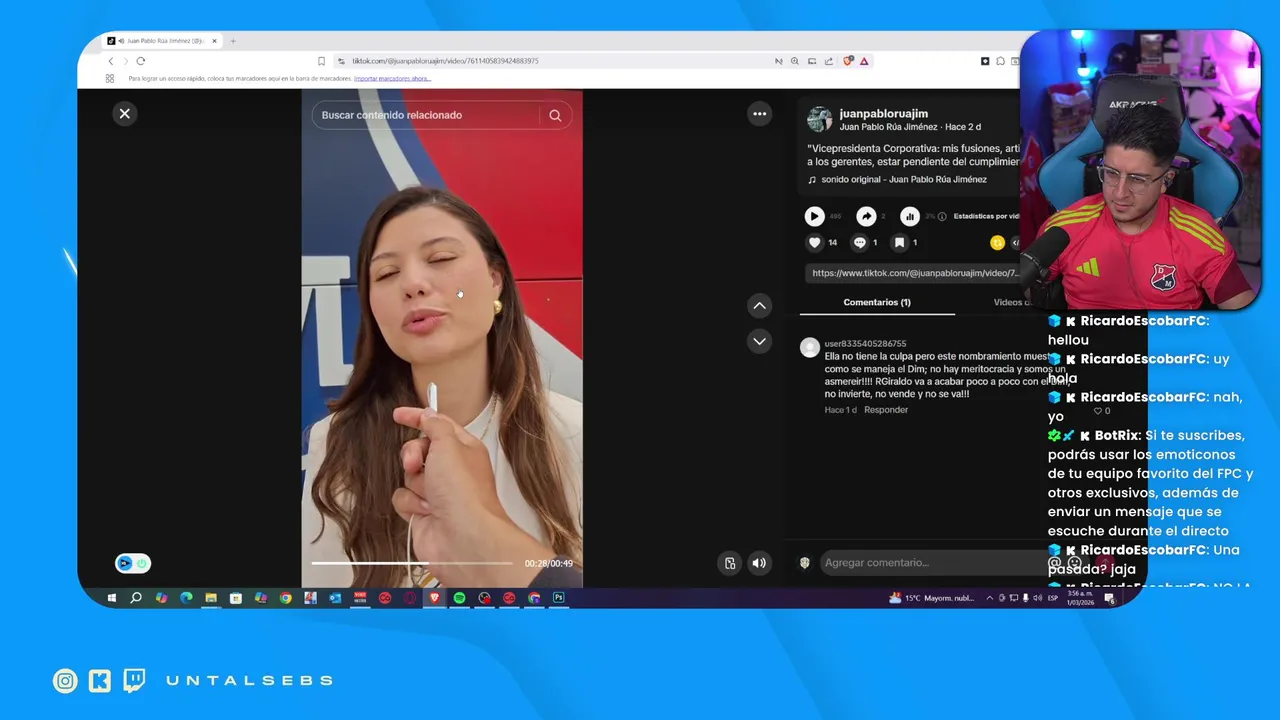
Task: Click the taskbar weather widget 15°C
Action: click(931, 598)
